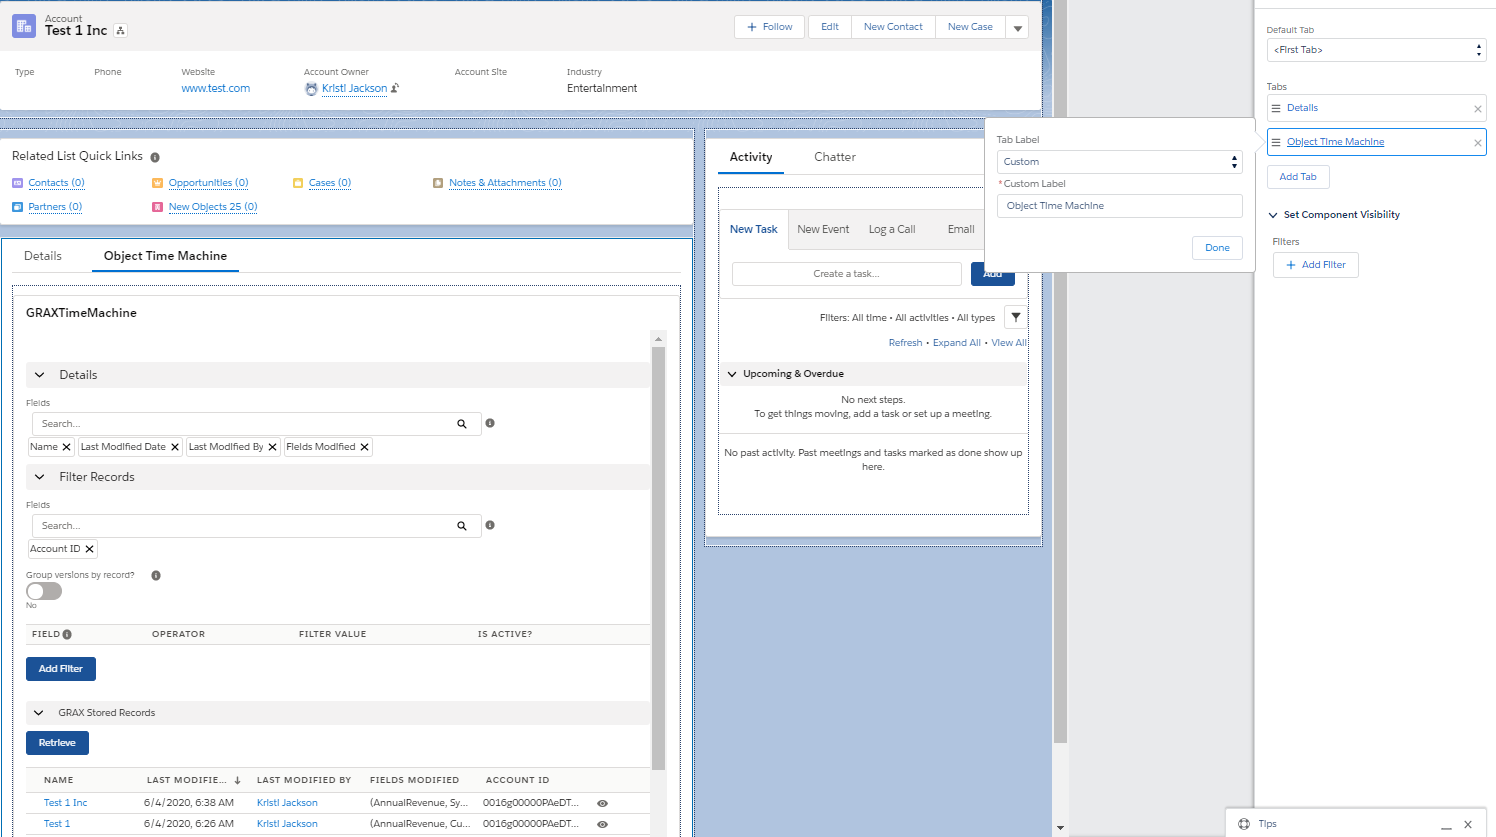The width and height of the screenshot is (1496, 837).
Task: Click the Create a task input
Action: click(x=846, y=274)
